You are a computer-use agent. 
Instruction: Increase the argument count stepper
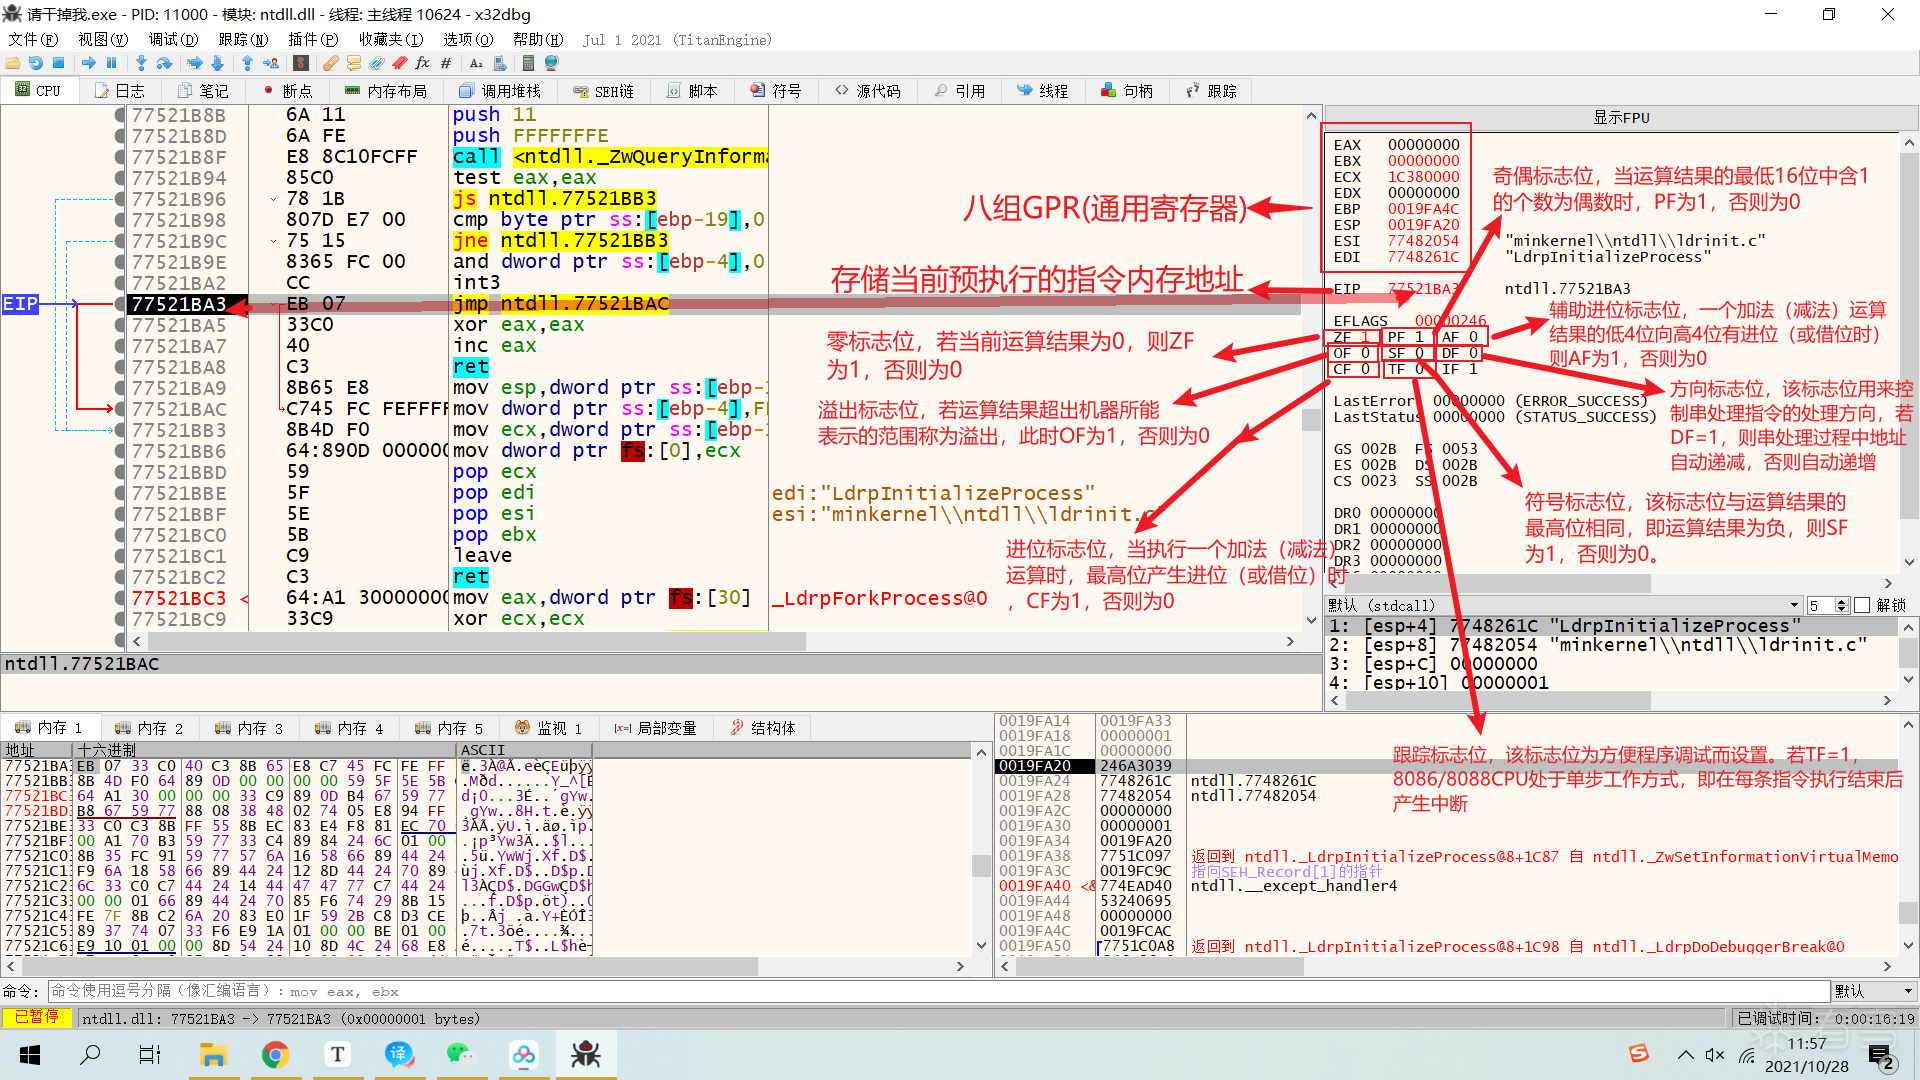click(1842, 601)
